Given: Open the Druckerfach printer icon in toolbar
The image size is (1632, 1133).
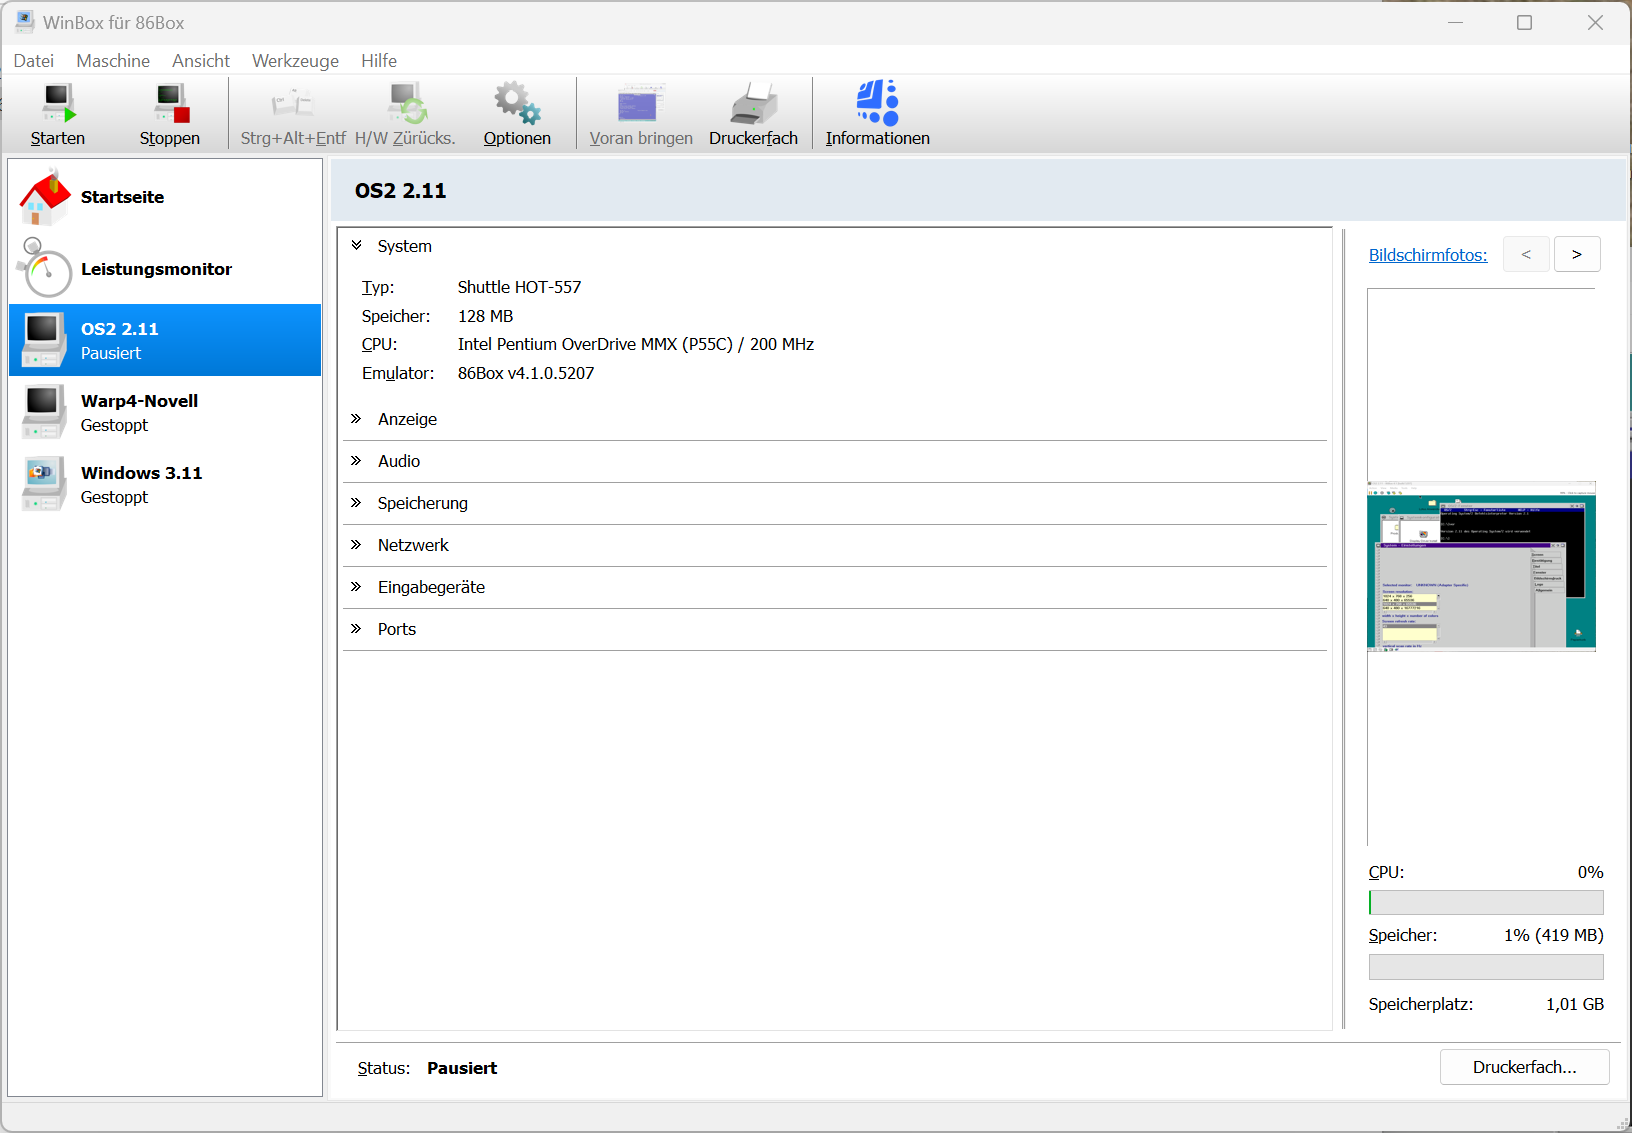Looking at the screenshot, I should (x=754, y=103).
